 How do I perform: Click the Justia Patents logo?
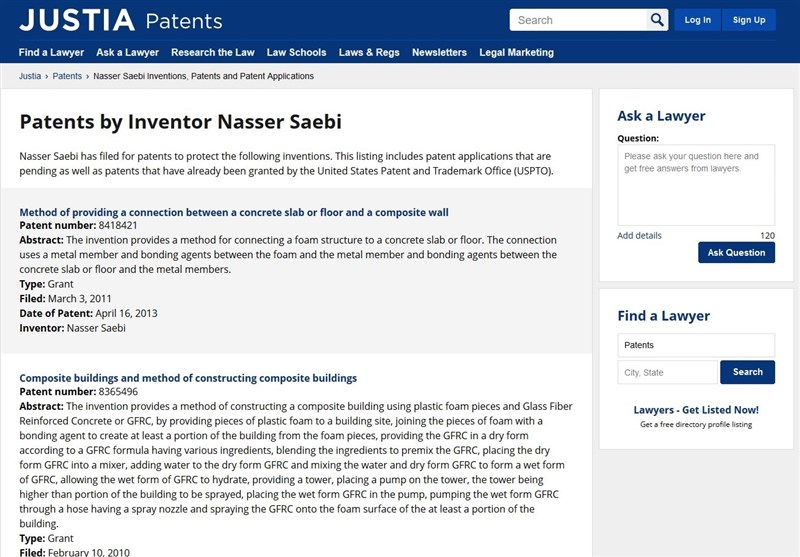coord(120,20)
